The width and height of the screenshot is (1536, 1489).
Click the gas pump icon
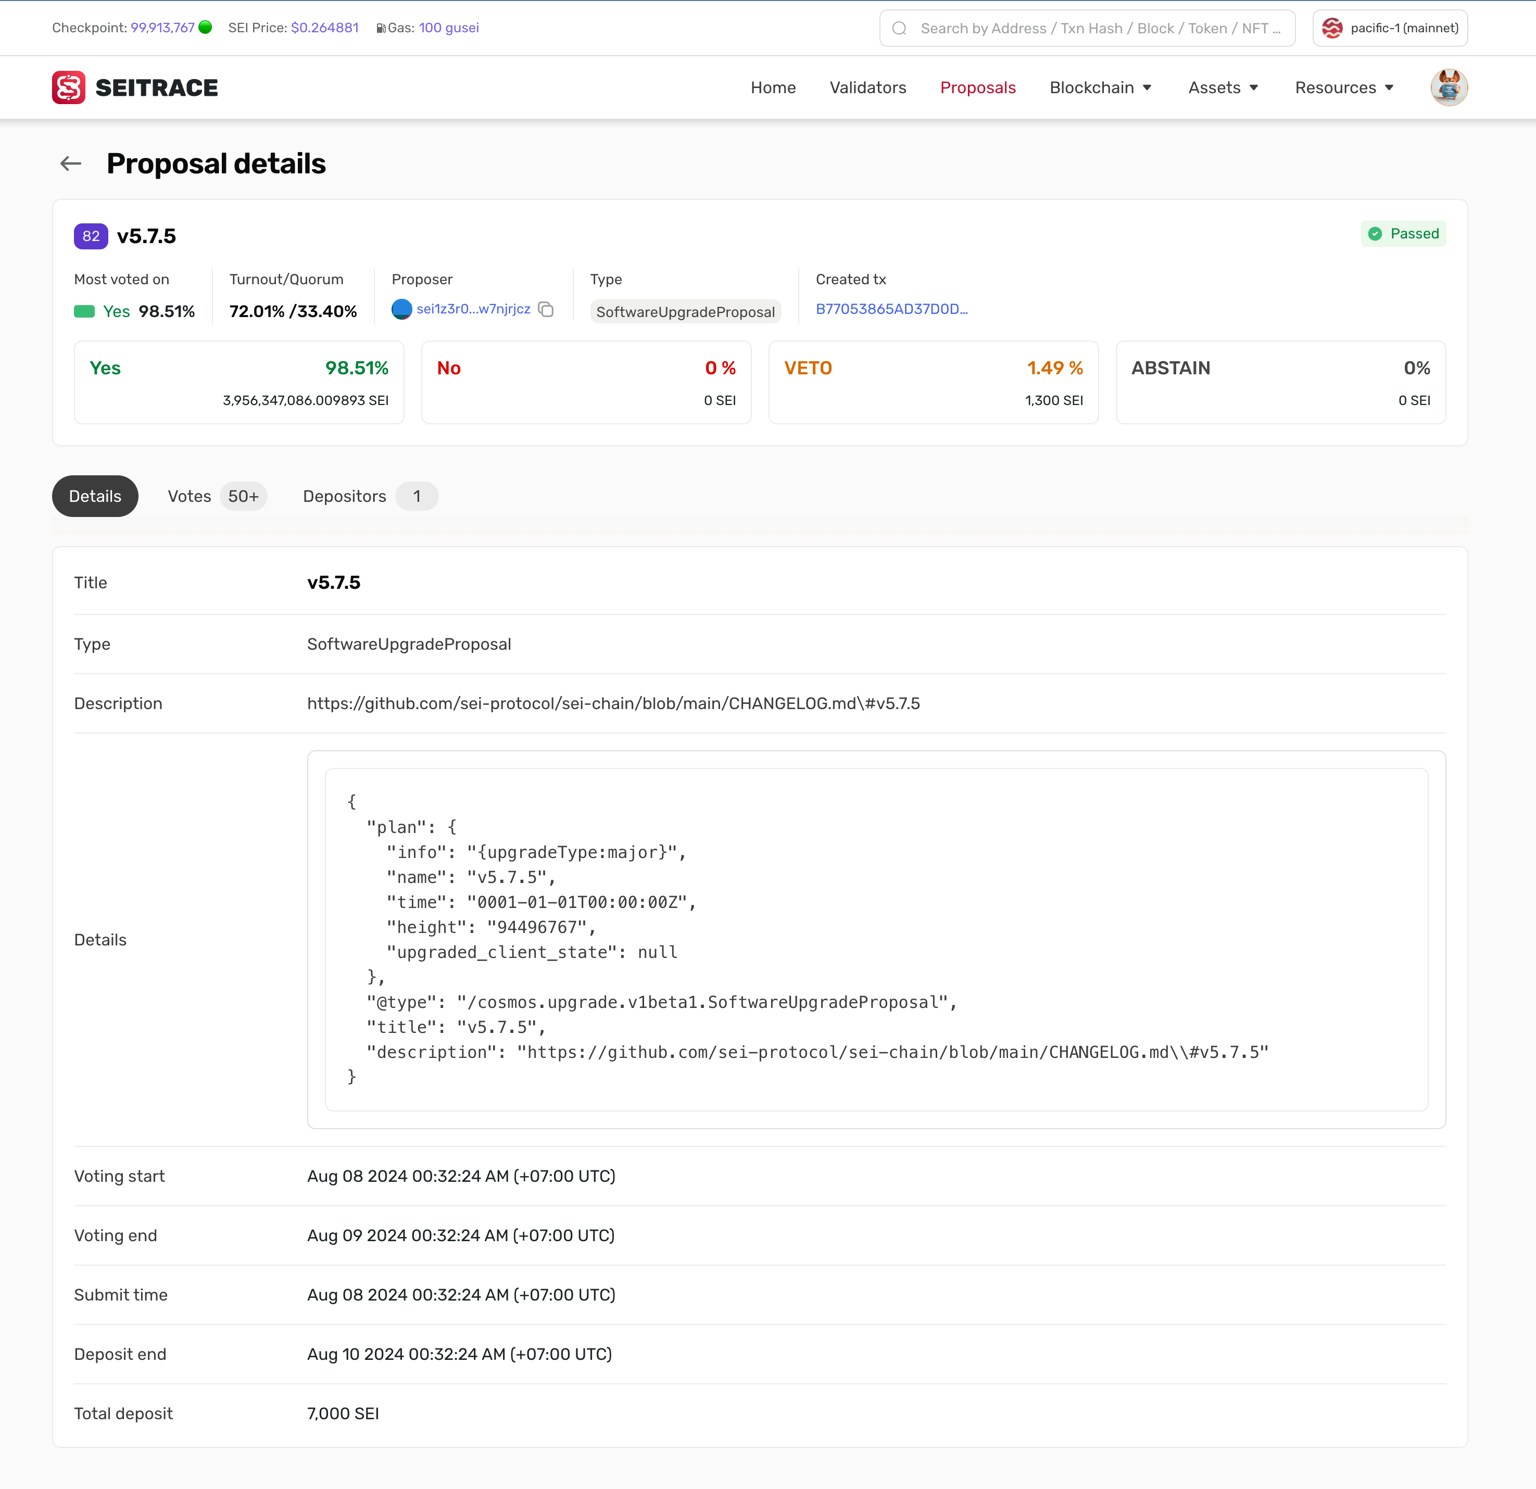click(381, 28)
